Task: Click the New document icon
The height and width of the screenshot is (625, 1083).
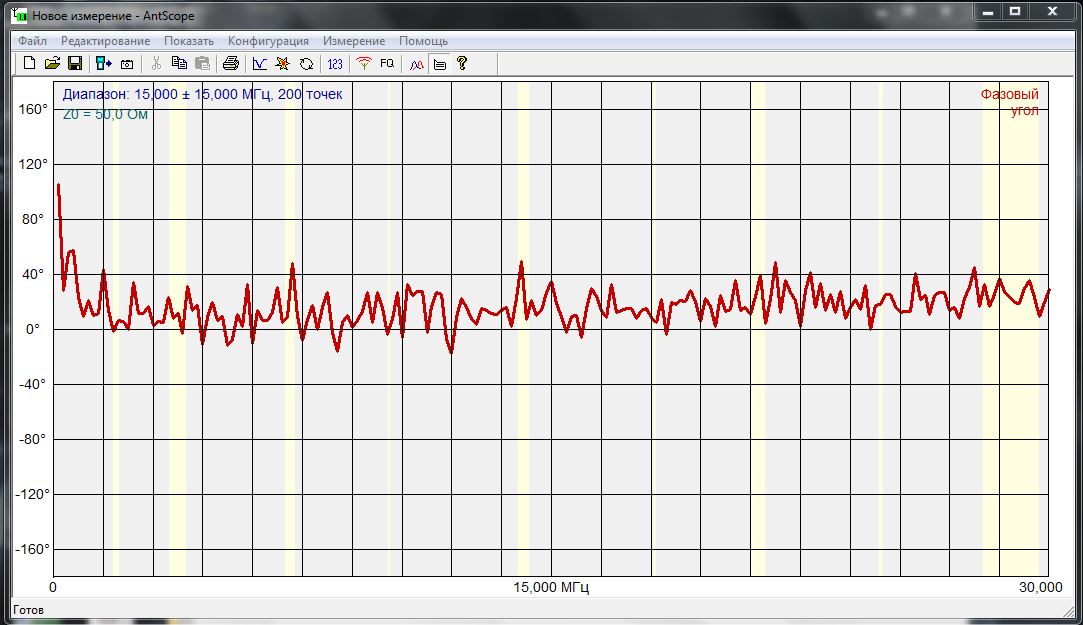Action: point(30,63)
